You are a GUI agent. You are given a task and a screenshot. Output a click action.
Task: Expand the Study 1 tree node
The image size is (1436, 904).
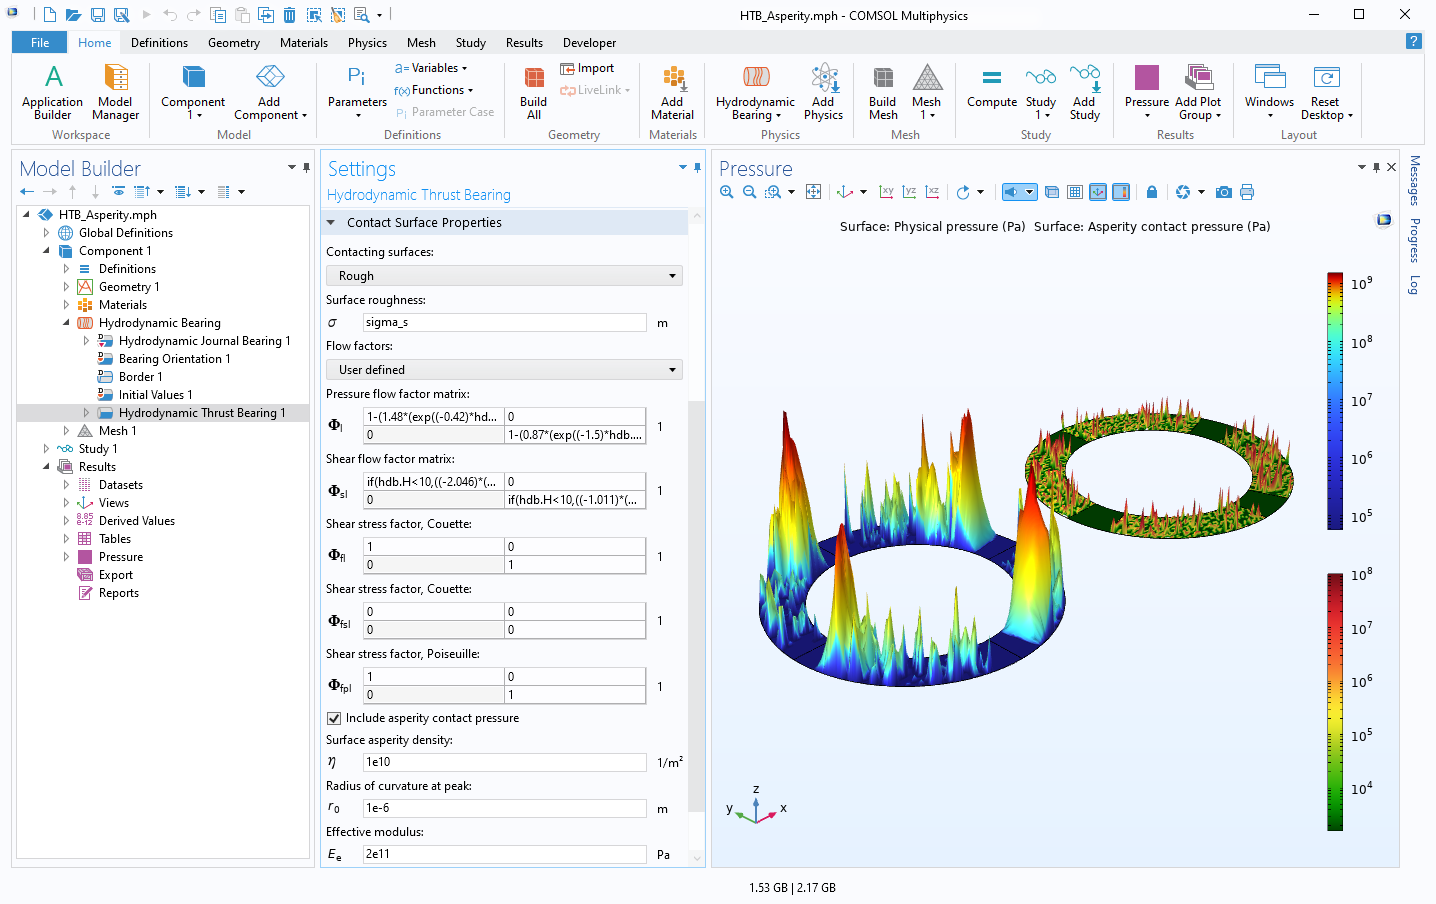tap(46, 449)
